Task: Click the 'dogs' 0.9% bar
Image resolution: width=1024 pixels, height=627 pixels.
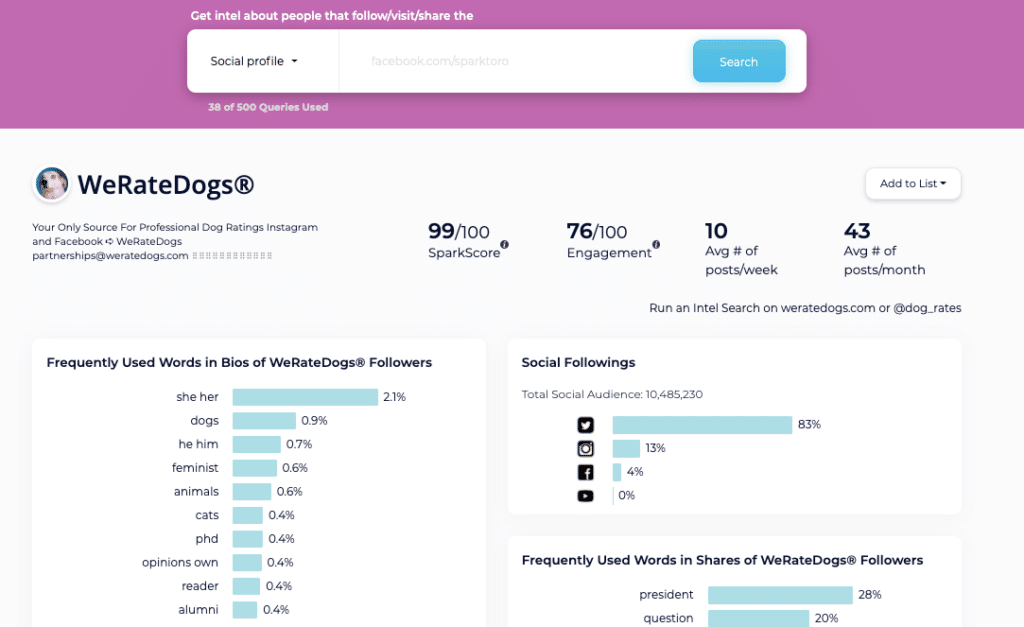Action: coord(264,421)
